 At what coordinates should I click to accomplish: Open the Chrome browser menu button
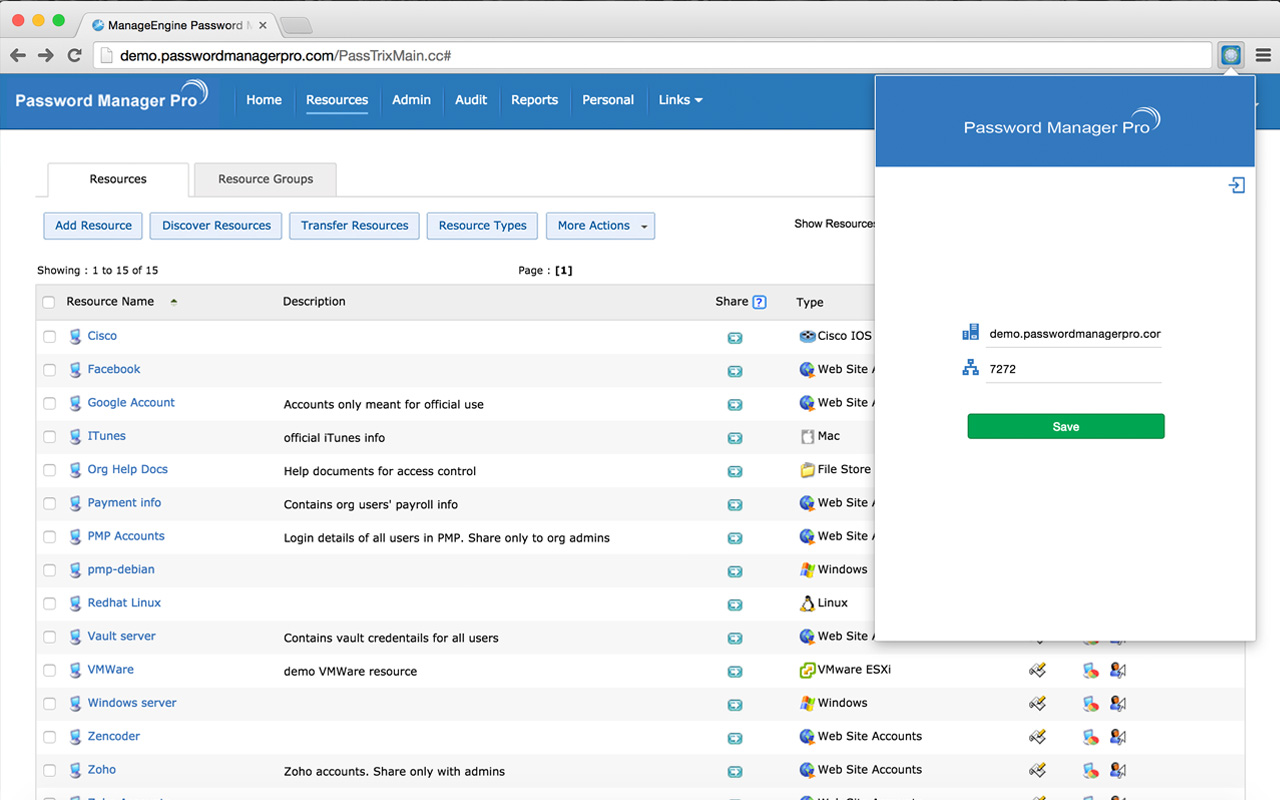pyautogui.click(x=1262, y=55)
